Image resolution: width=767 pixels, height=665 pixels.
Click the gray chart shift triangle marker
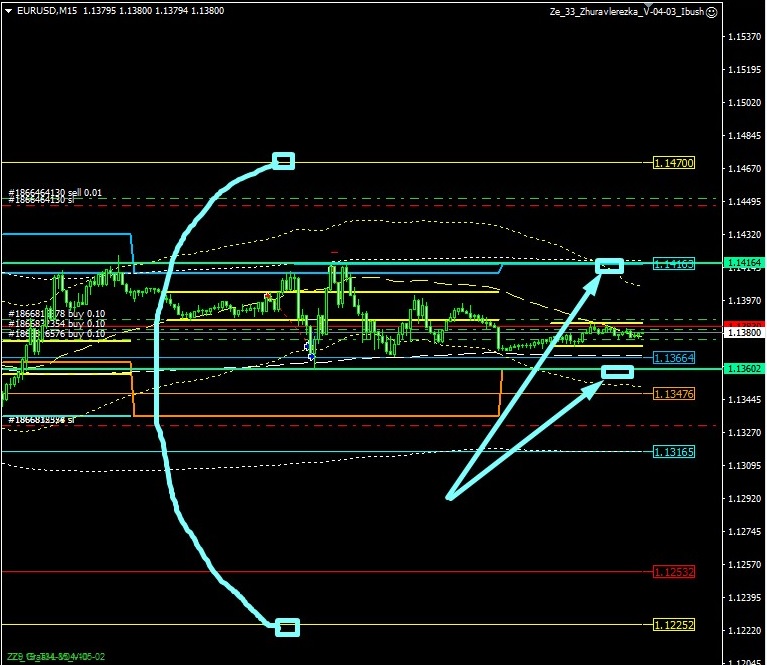click(648, 6)
